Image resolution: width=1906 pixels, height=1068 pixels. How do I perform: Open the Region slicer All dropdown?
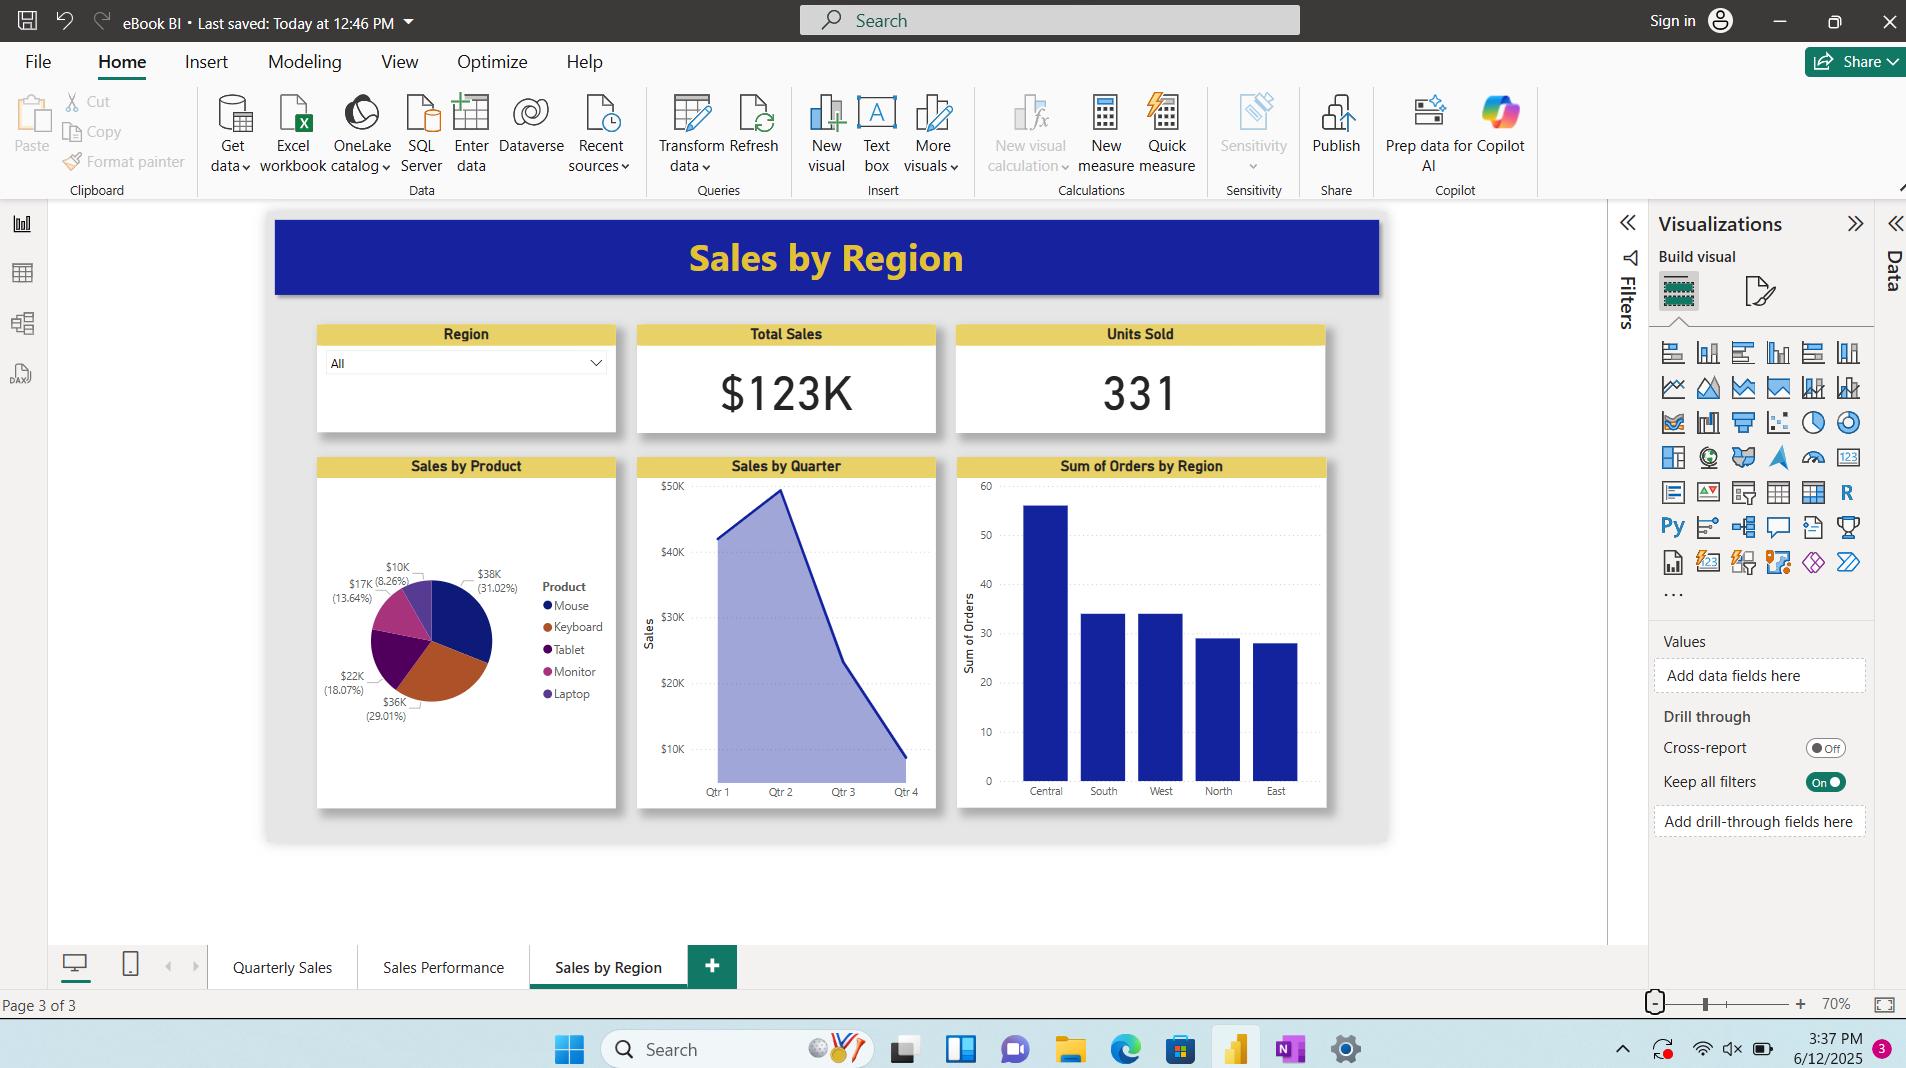594,363
